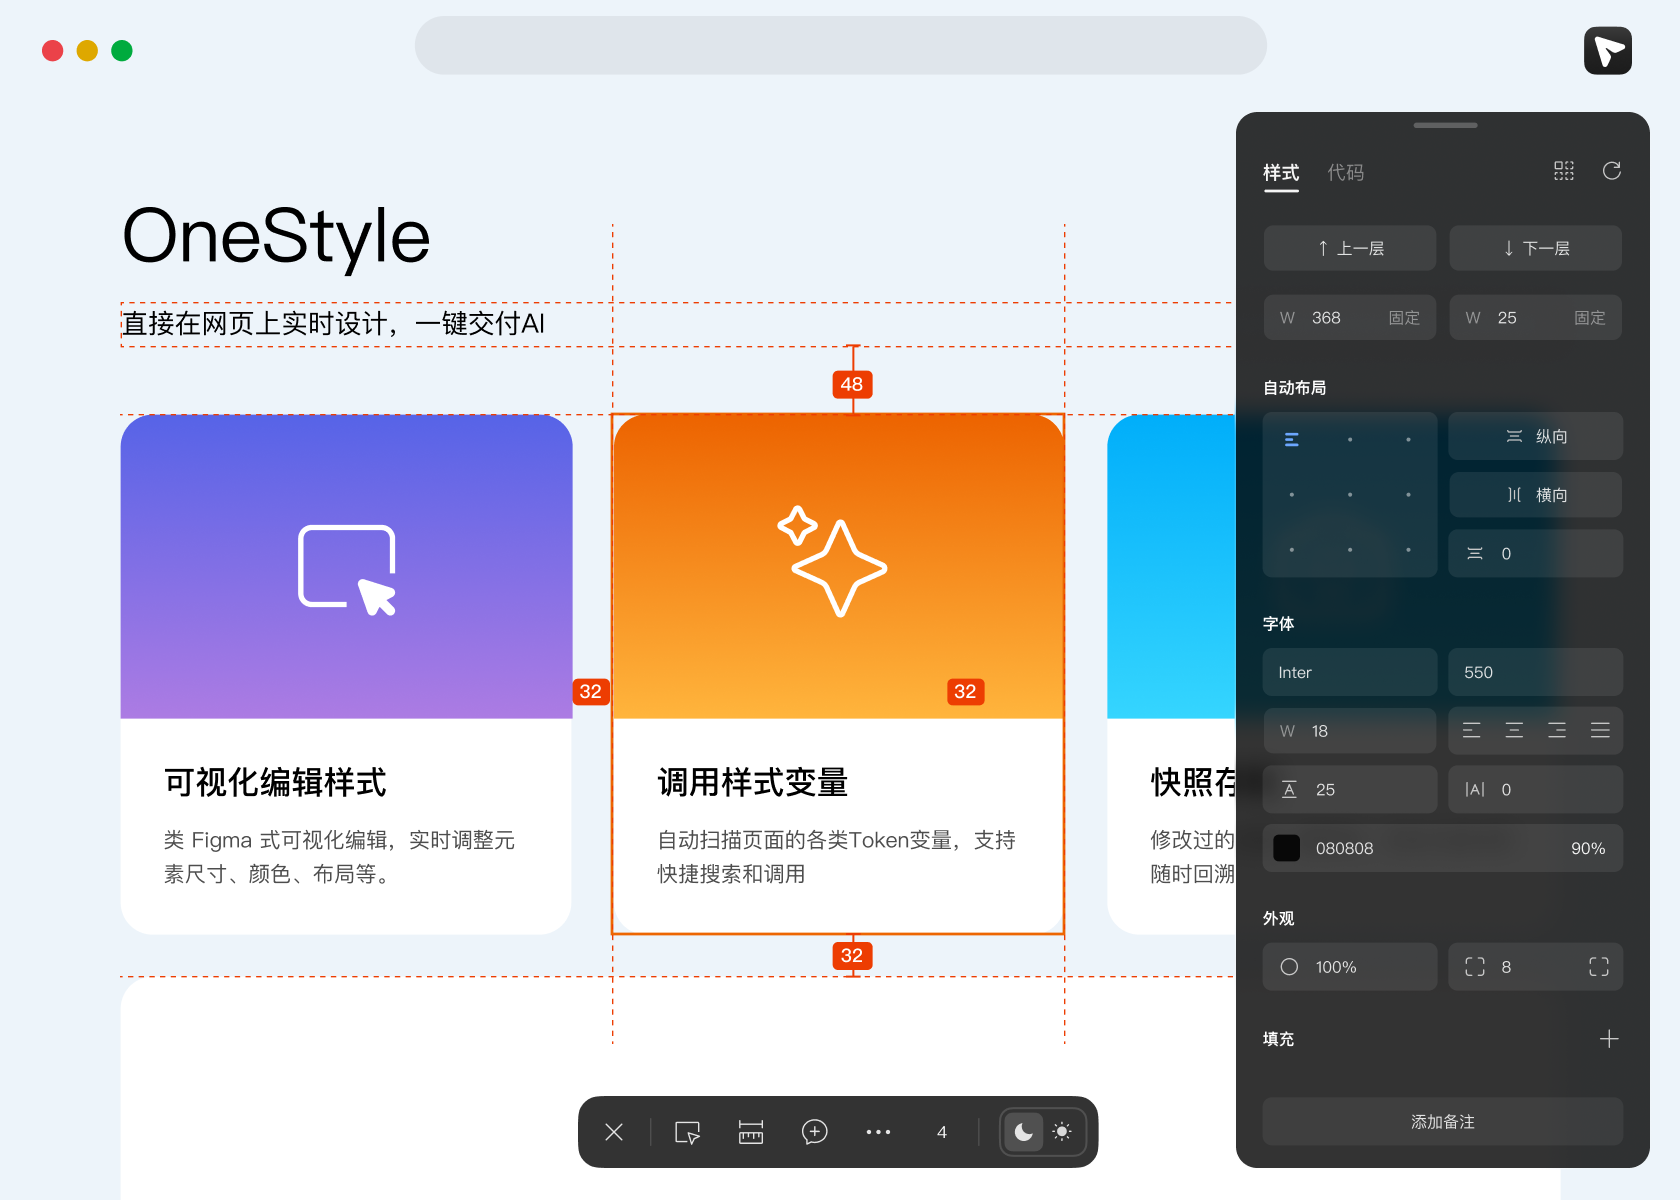
Task: Click the font size field showing 18
Action: point(1350,731)
